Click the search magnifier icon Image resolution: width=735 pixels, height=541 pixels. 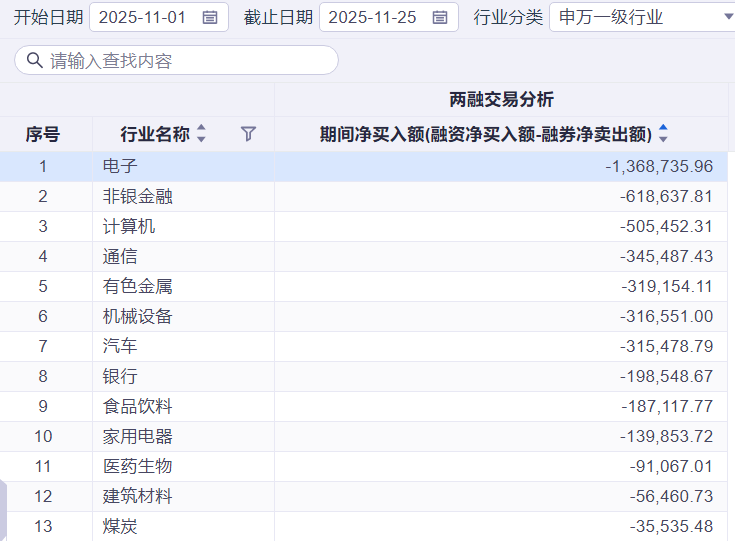click(x=35, y=60)
